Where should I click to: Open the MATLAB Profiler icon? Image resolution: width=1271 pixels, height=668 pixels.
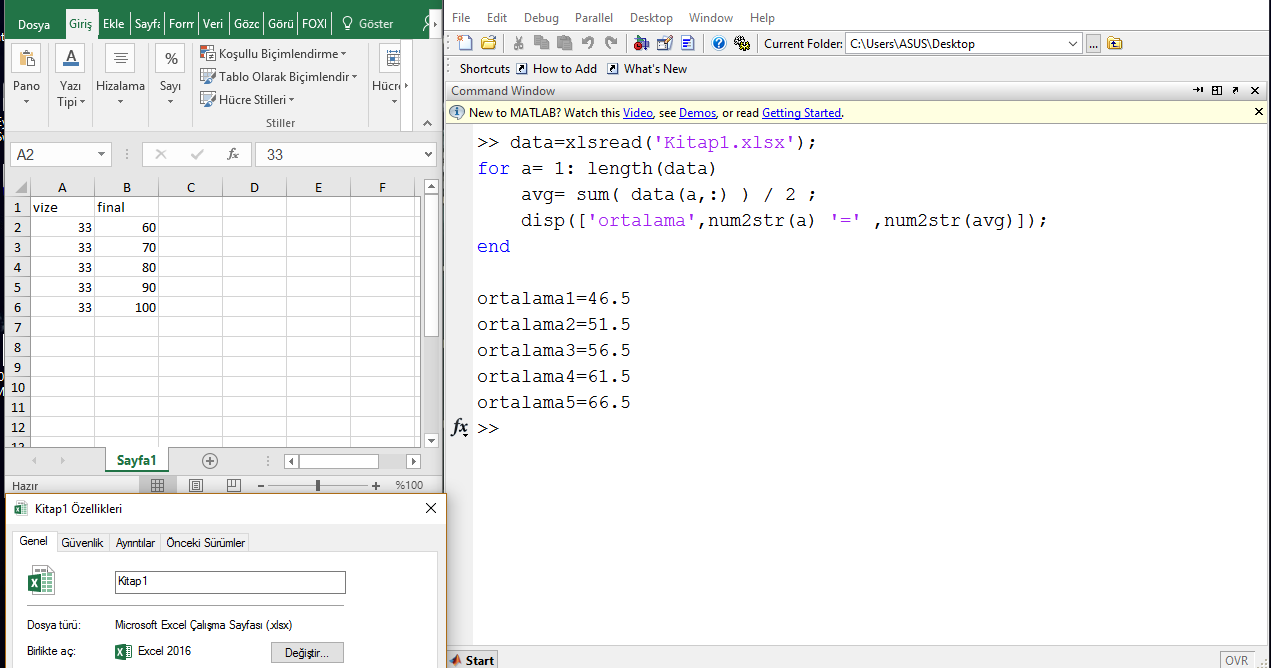click(x=687, y=43)
